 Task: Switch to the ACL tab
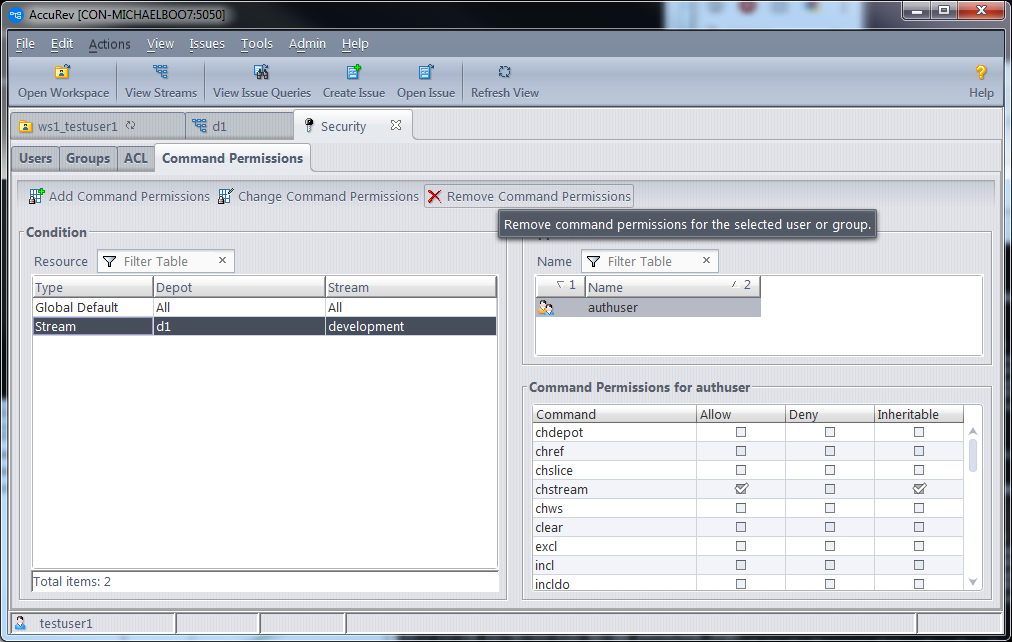[135, 158]
